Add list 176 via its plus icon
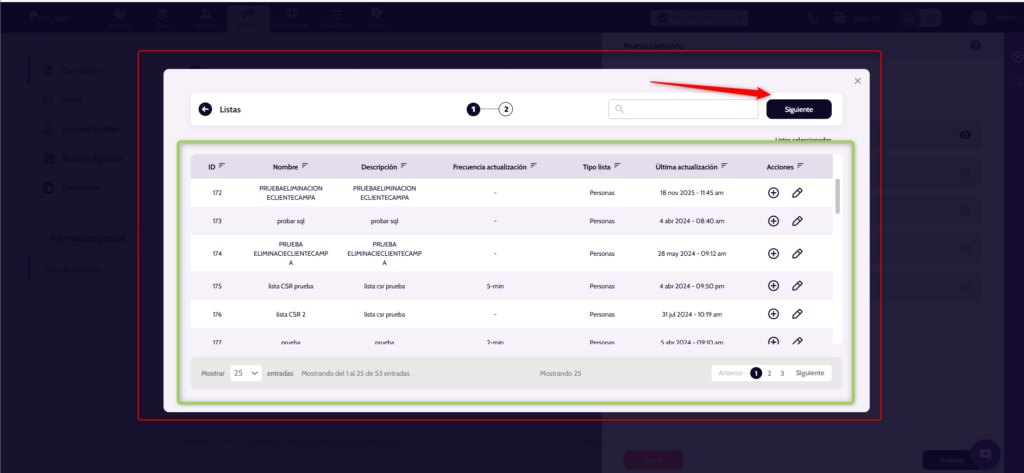Image resolution: width=1024 pixels, height=473 pixels. [x=773, y=314]
